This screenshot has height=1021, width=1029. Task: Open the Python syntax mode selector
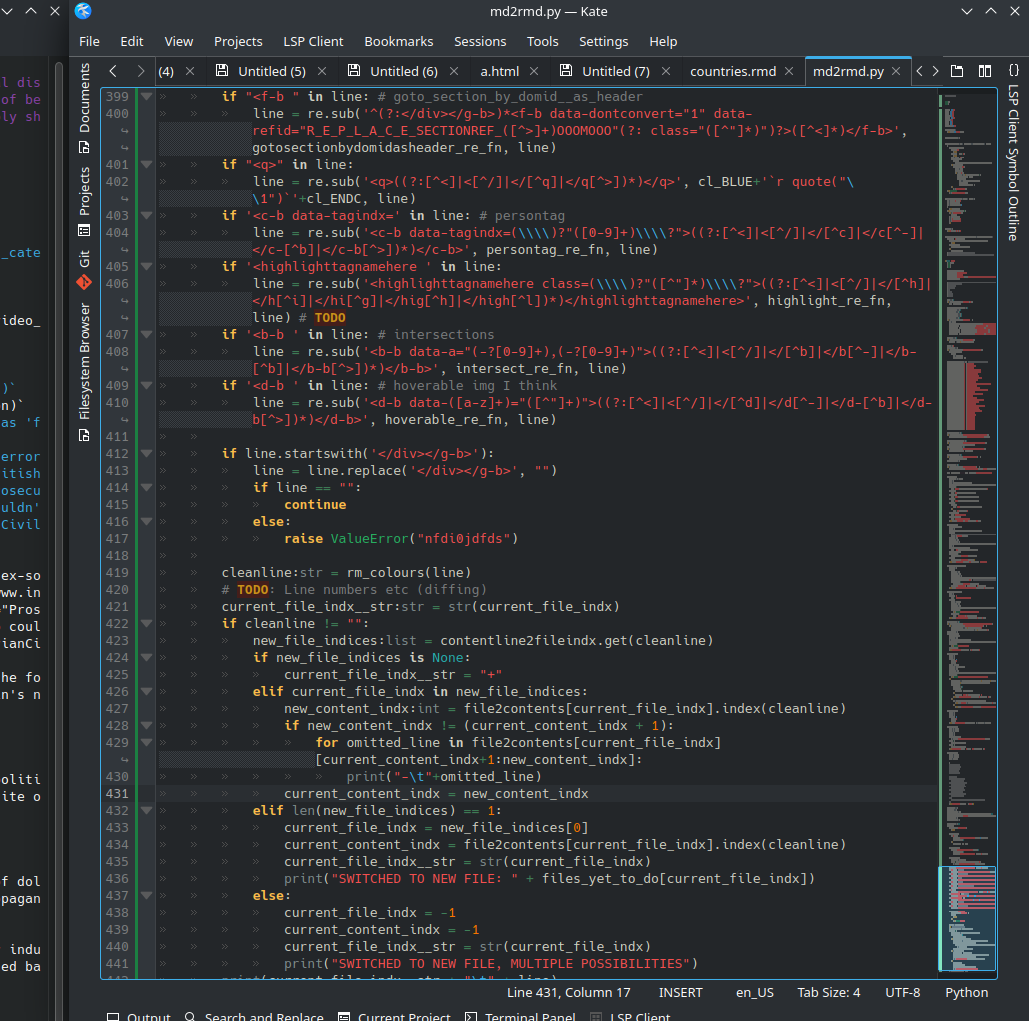(966, 993)
